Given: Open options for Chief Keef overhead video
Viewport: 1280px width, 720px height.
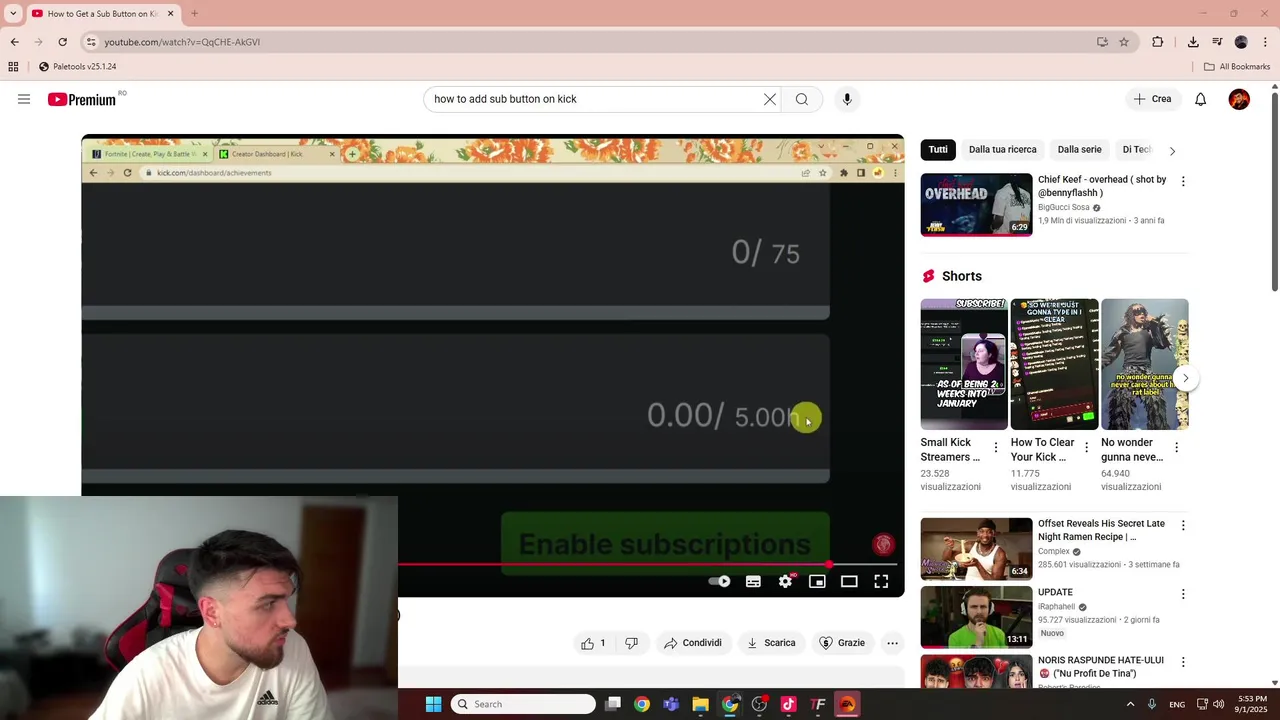Looking at the screenshot, I should tap(1183, 182).
